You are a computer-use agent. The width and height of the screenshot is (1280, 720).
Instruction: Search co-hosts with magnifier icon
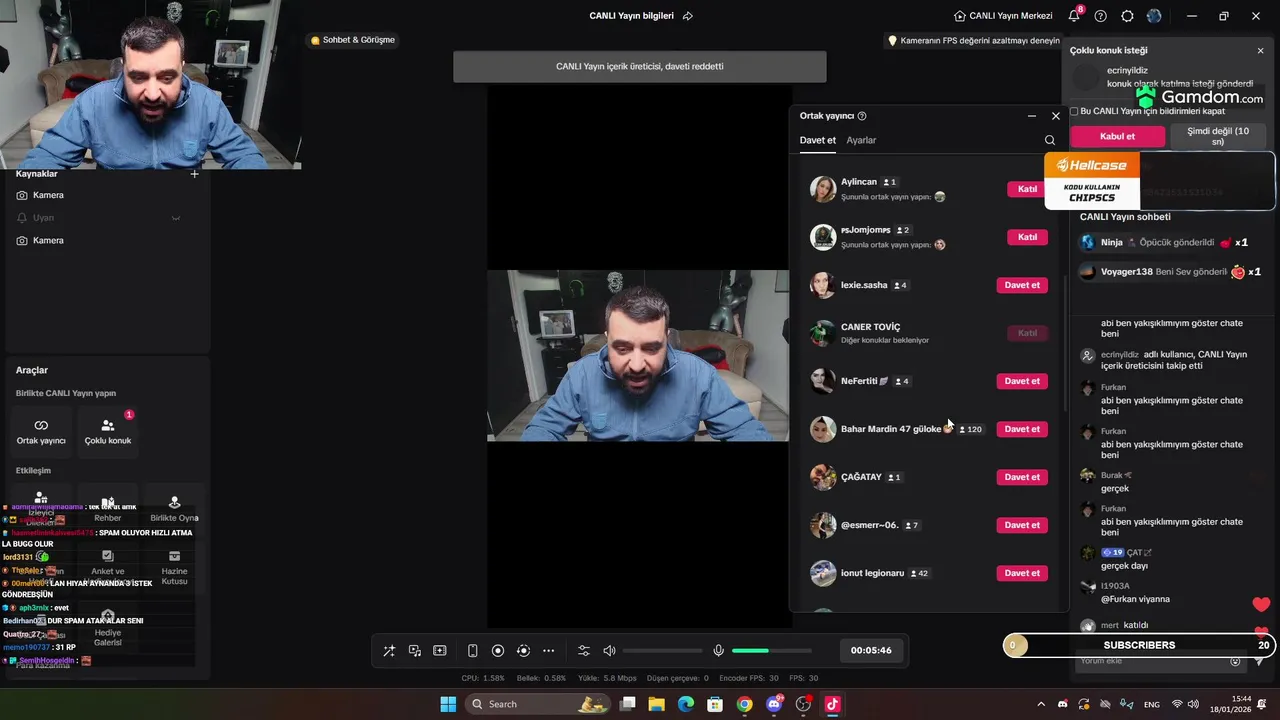coord(1050,140)
